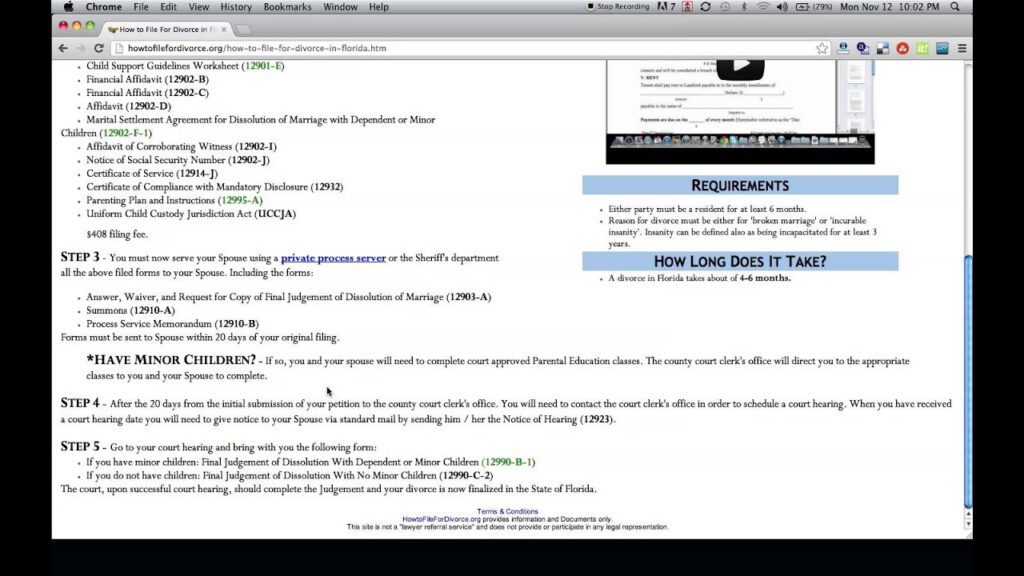Play the embedded YouTube video
This screenshot has height=576, width=1024.
pos(741,67)
